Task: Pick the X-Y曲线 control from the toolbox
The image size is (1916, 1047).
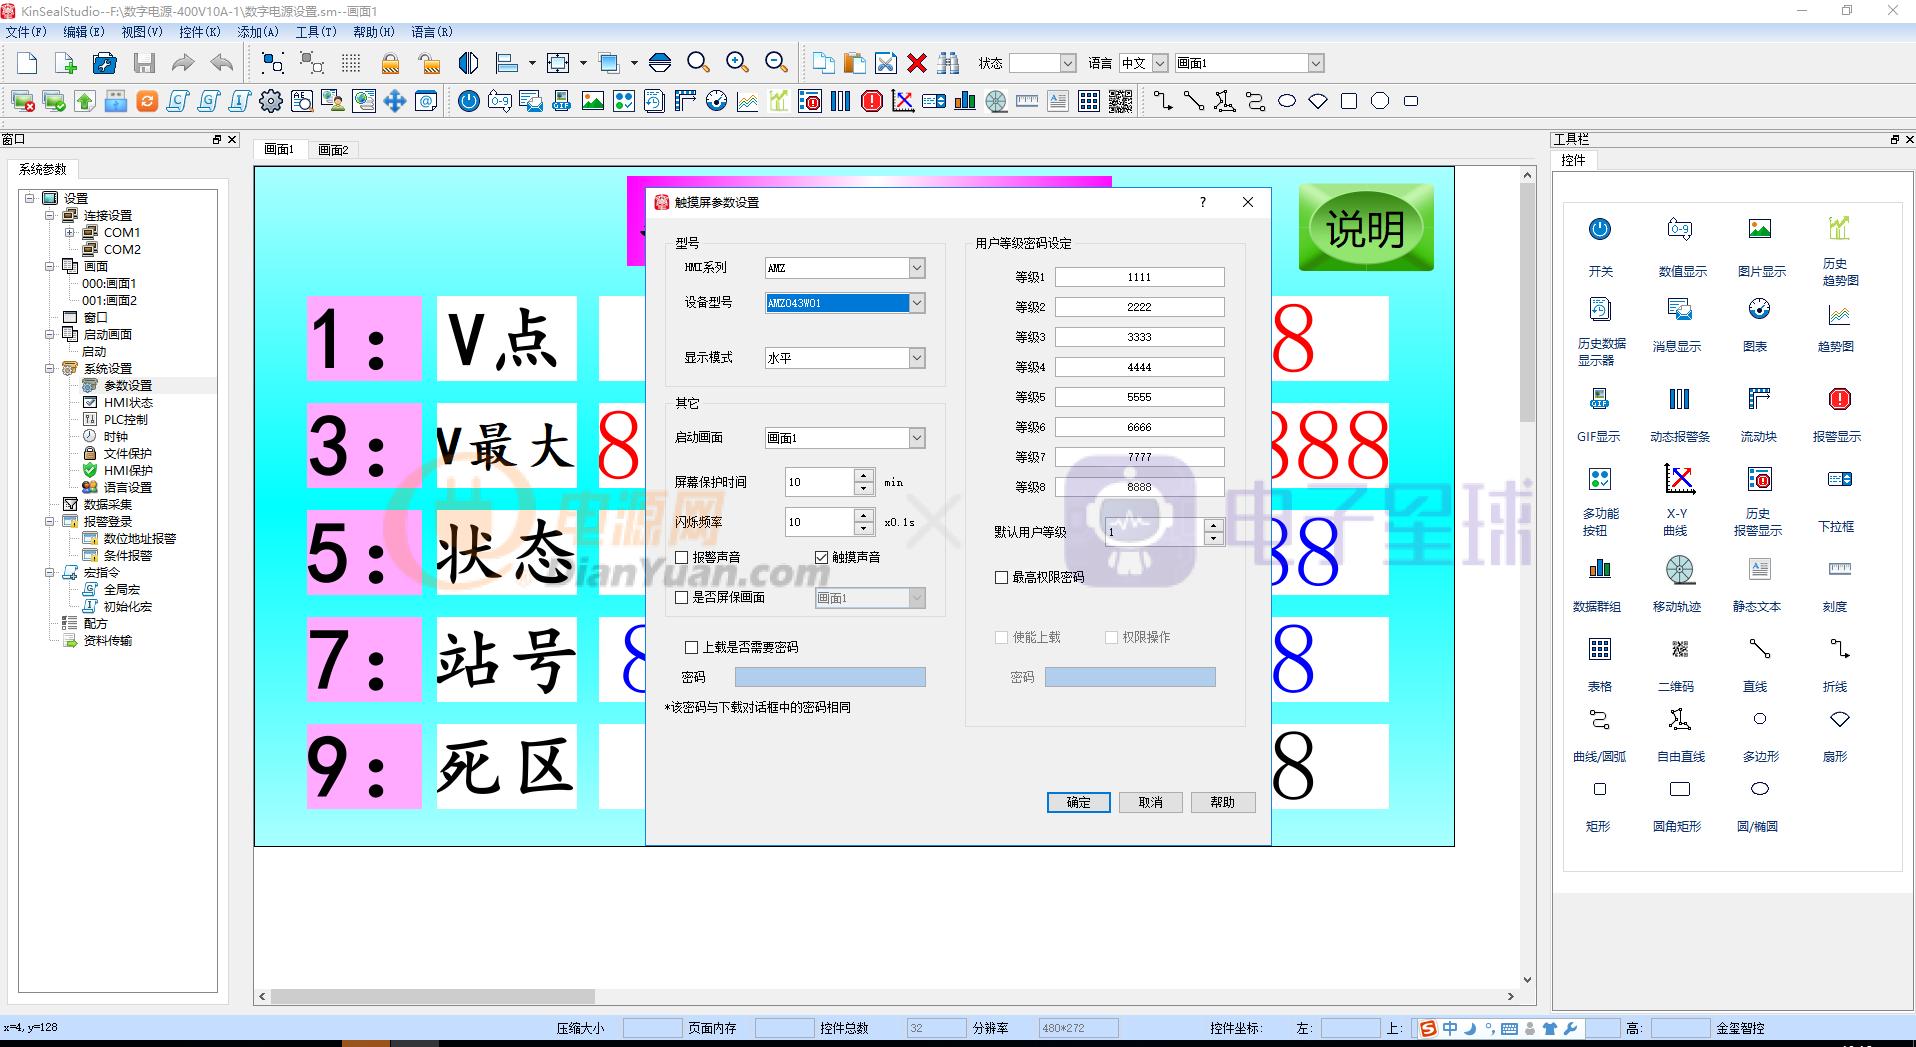Action: pyautogui.click(x=1678, y=480)
